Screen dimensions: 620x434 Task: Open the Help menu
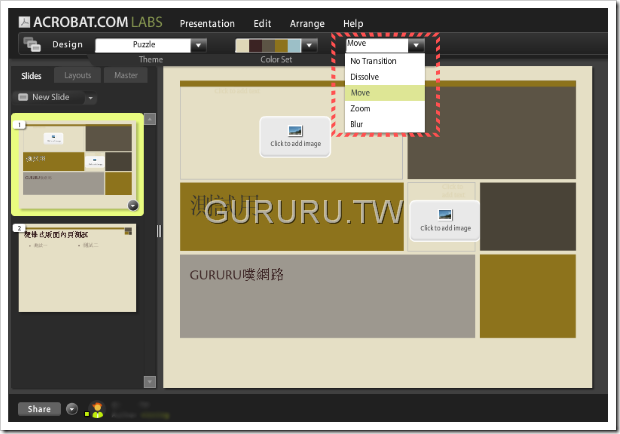[353, 24]
